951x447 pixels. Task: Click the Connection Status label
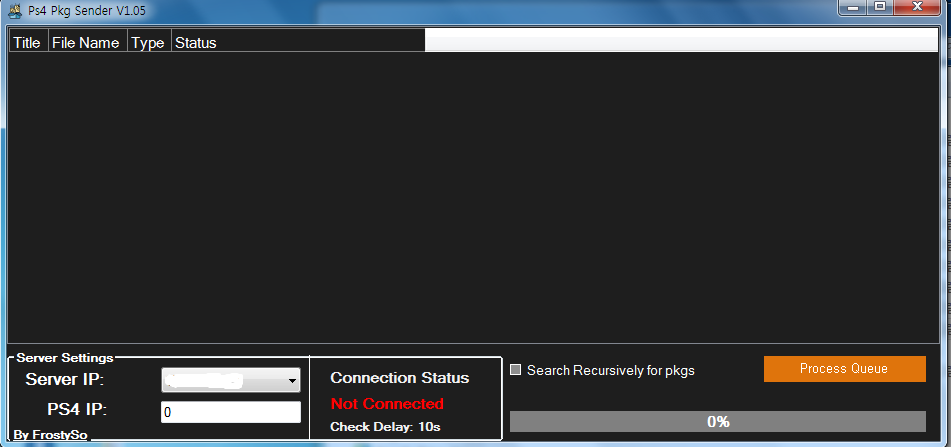coord(400,378)
